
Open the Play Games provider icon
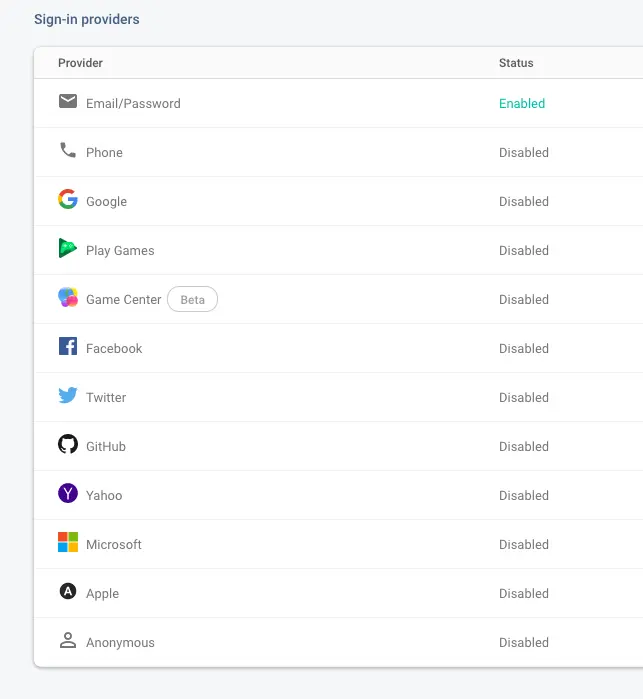(x=68, y=248)
